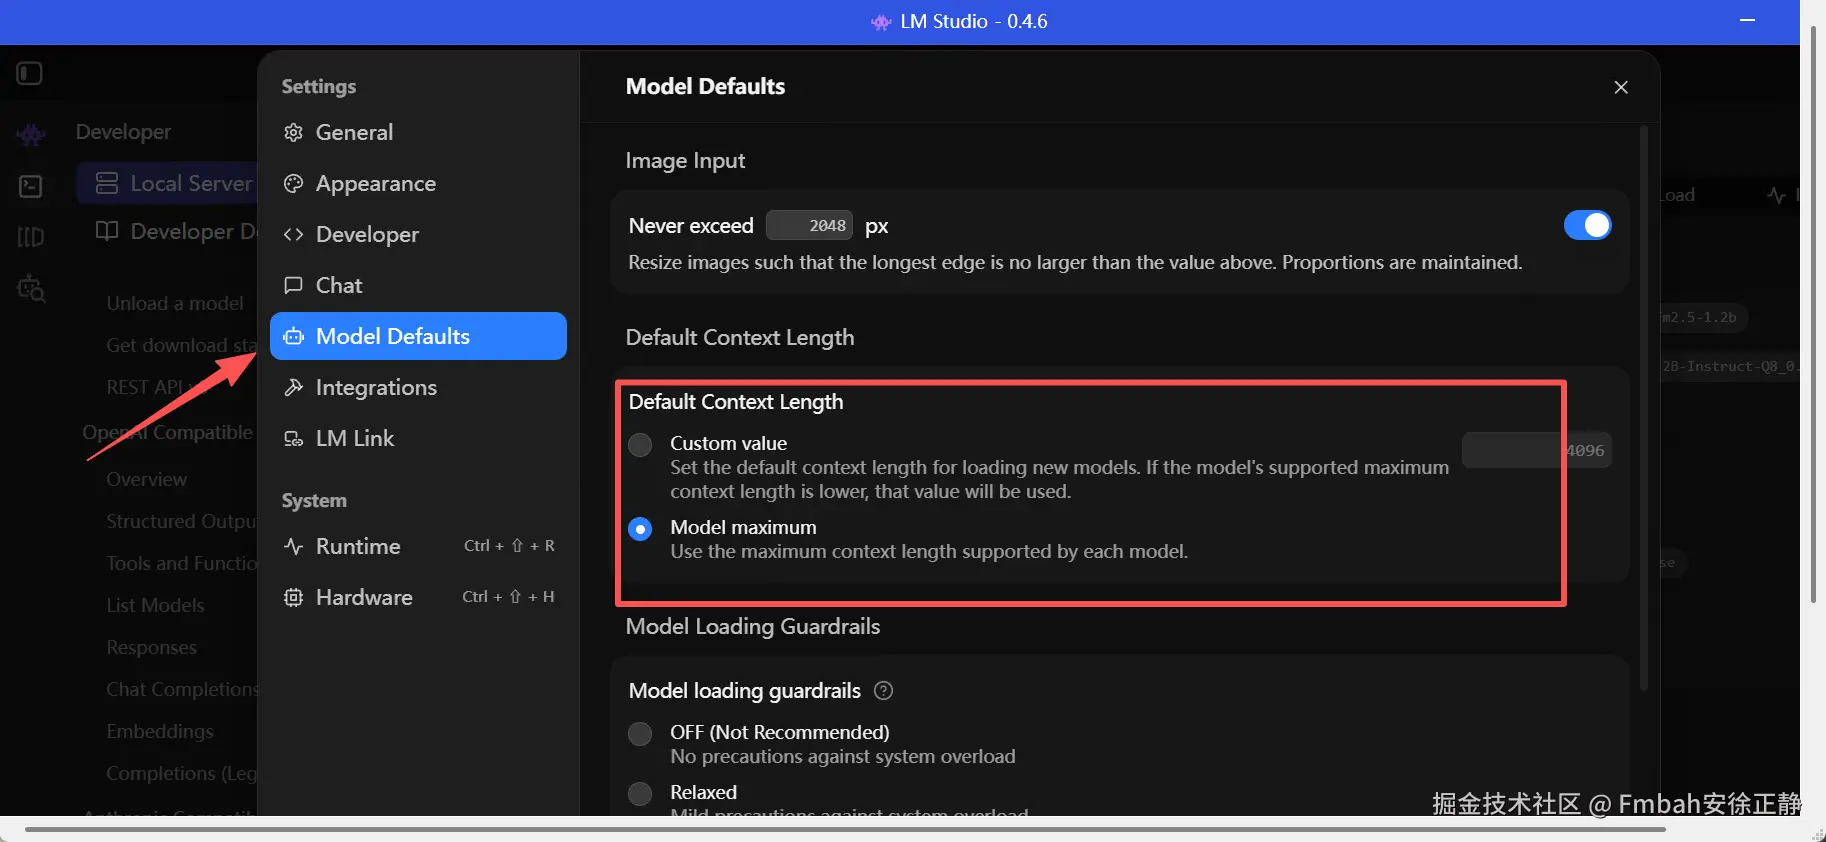Open the terminal icon in left rail
1826x842 pixels.
coord(31,186)
